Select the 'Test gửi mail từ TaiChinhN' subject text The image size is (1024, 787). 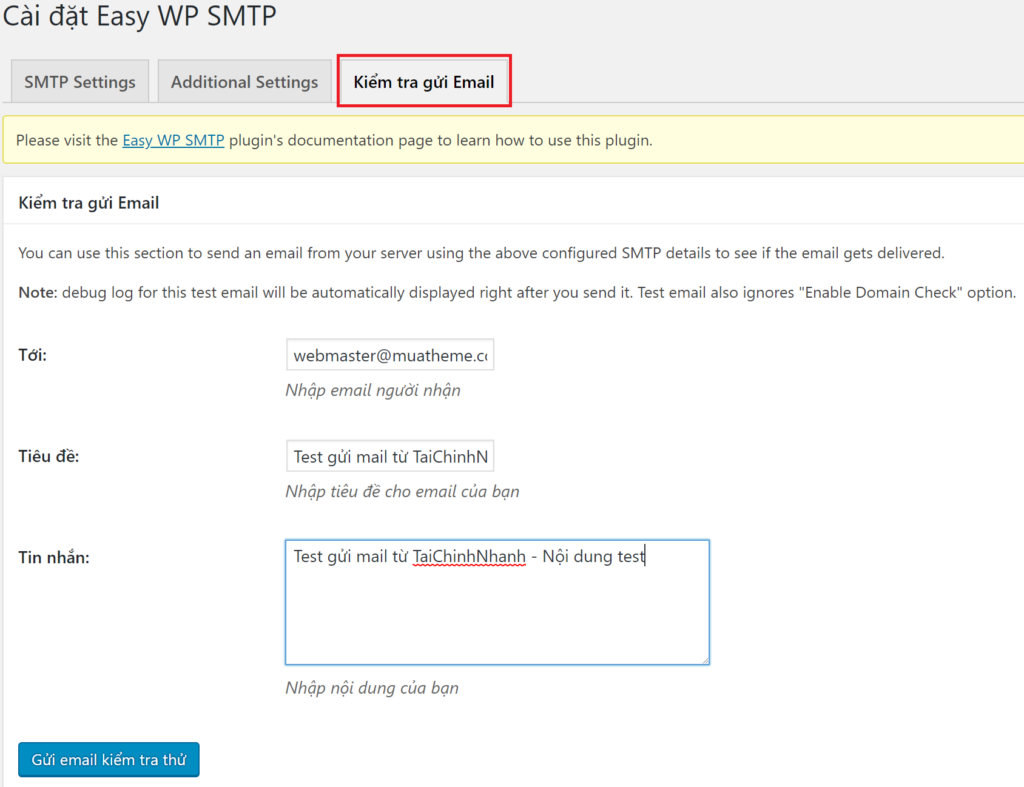point(390,456)
